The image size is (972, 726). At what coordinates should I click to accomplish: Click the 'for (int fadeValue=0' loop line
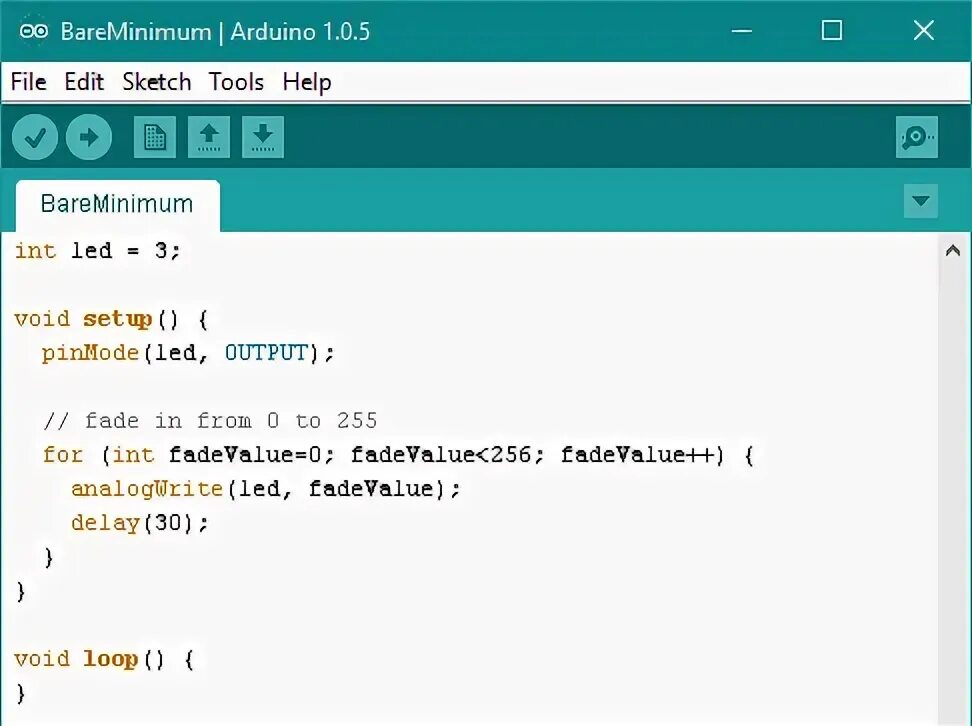398,455
